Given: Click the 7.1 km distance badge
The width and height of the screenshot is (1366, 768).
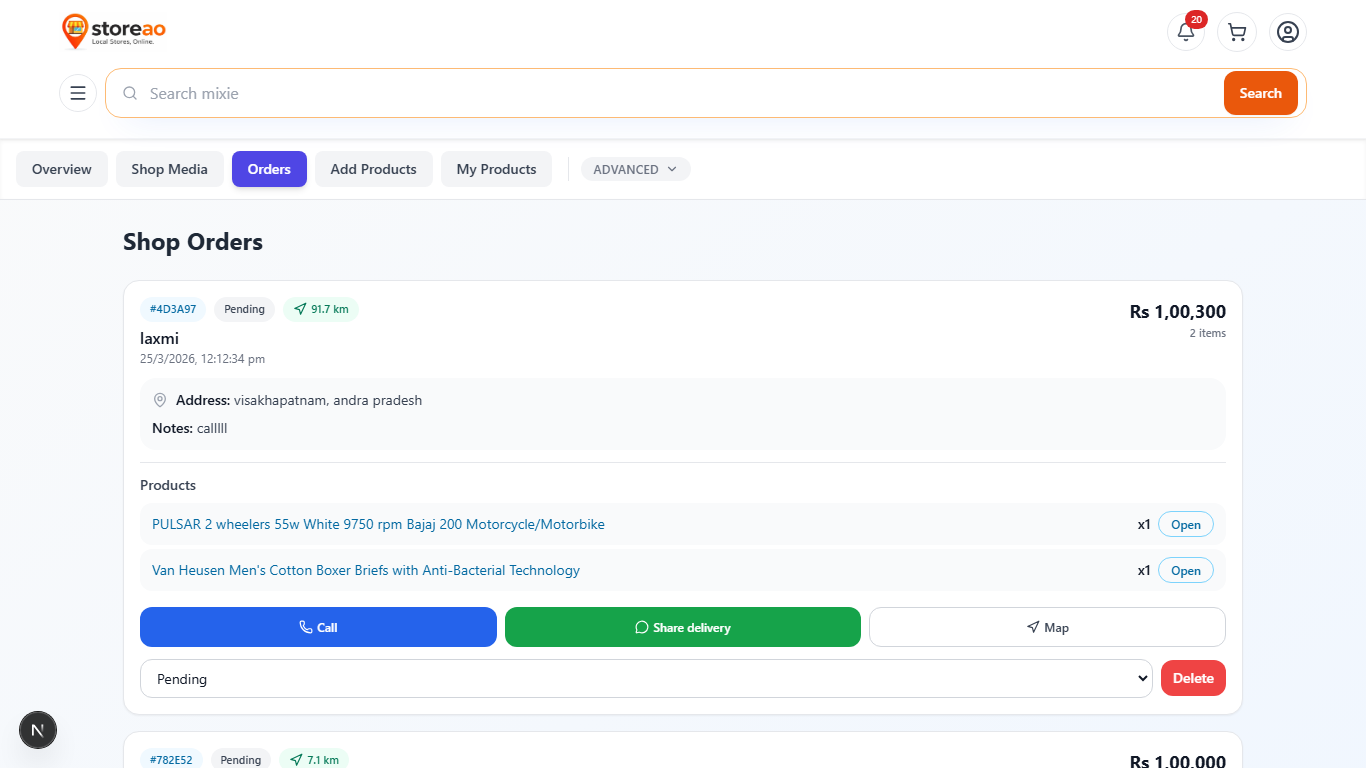Looking at the screenshot, I should click(314, 758).
